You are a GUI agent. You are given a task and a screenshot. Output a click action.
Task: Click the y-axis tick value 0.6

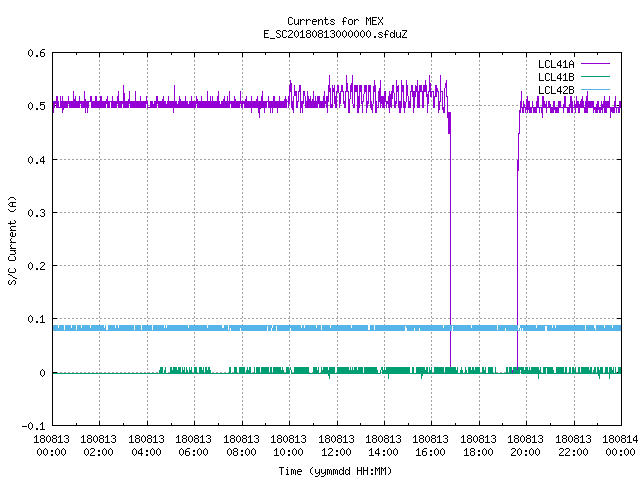(36, 53)
